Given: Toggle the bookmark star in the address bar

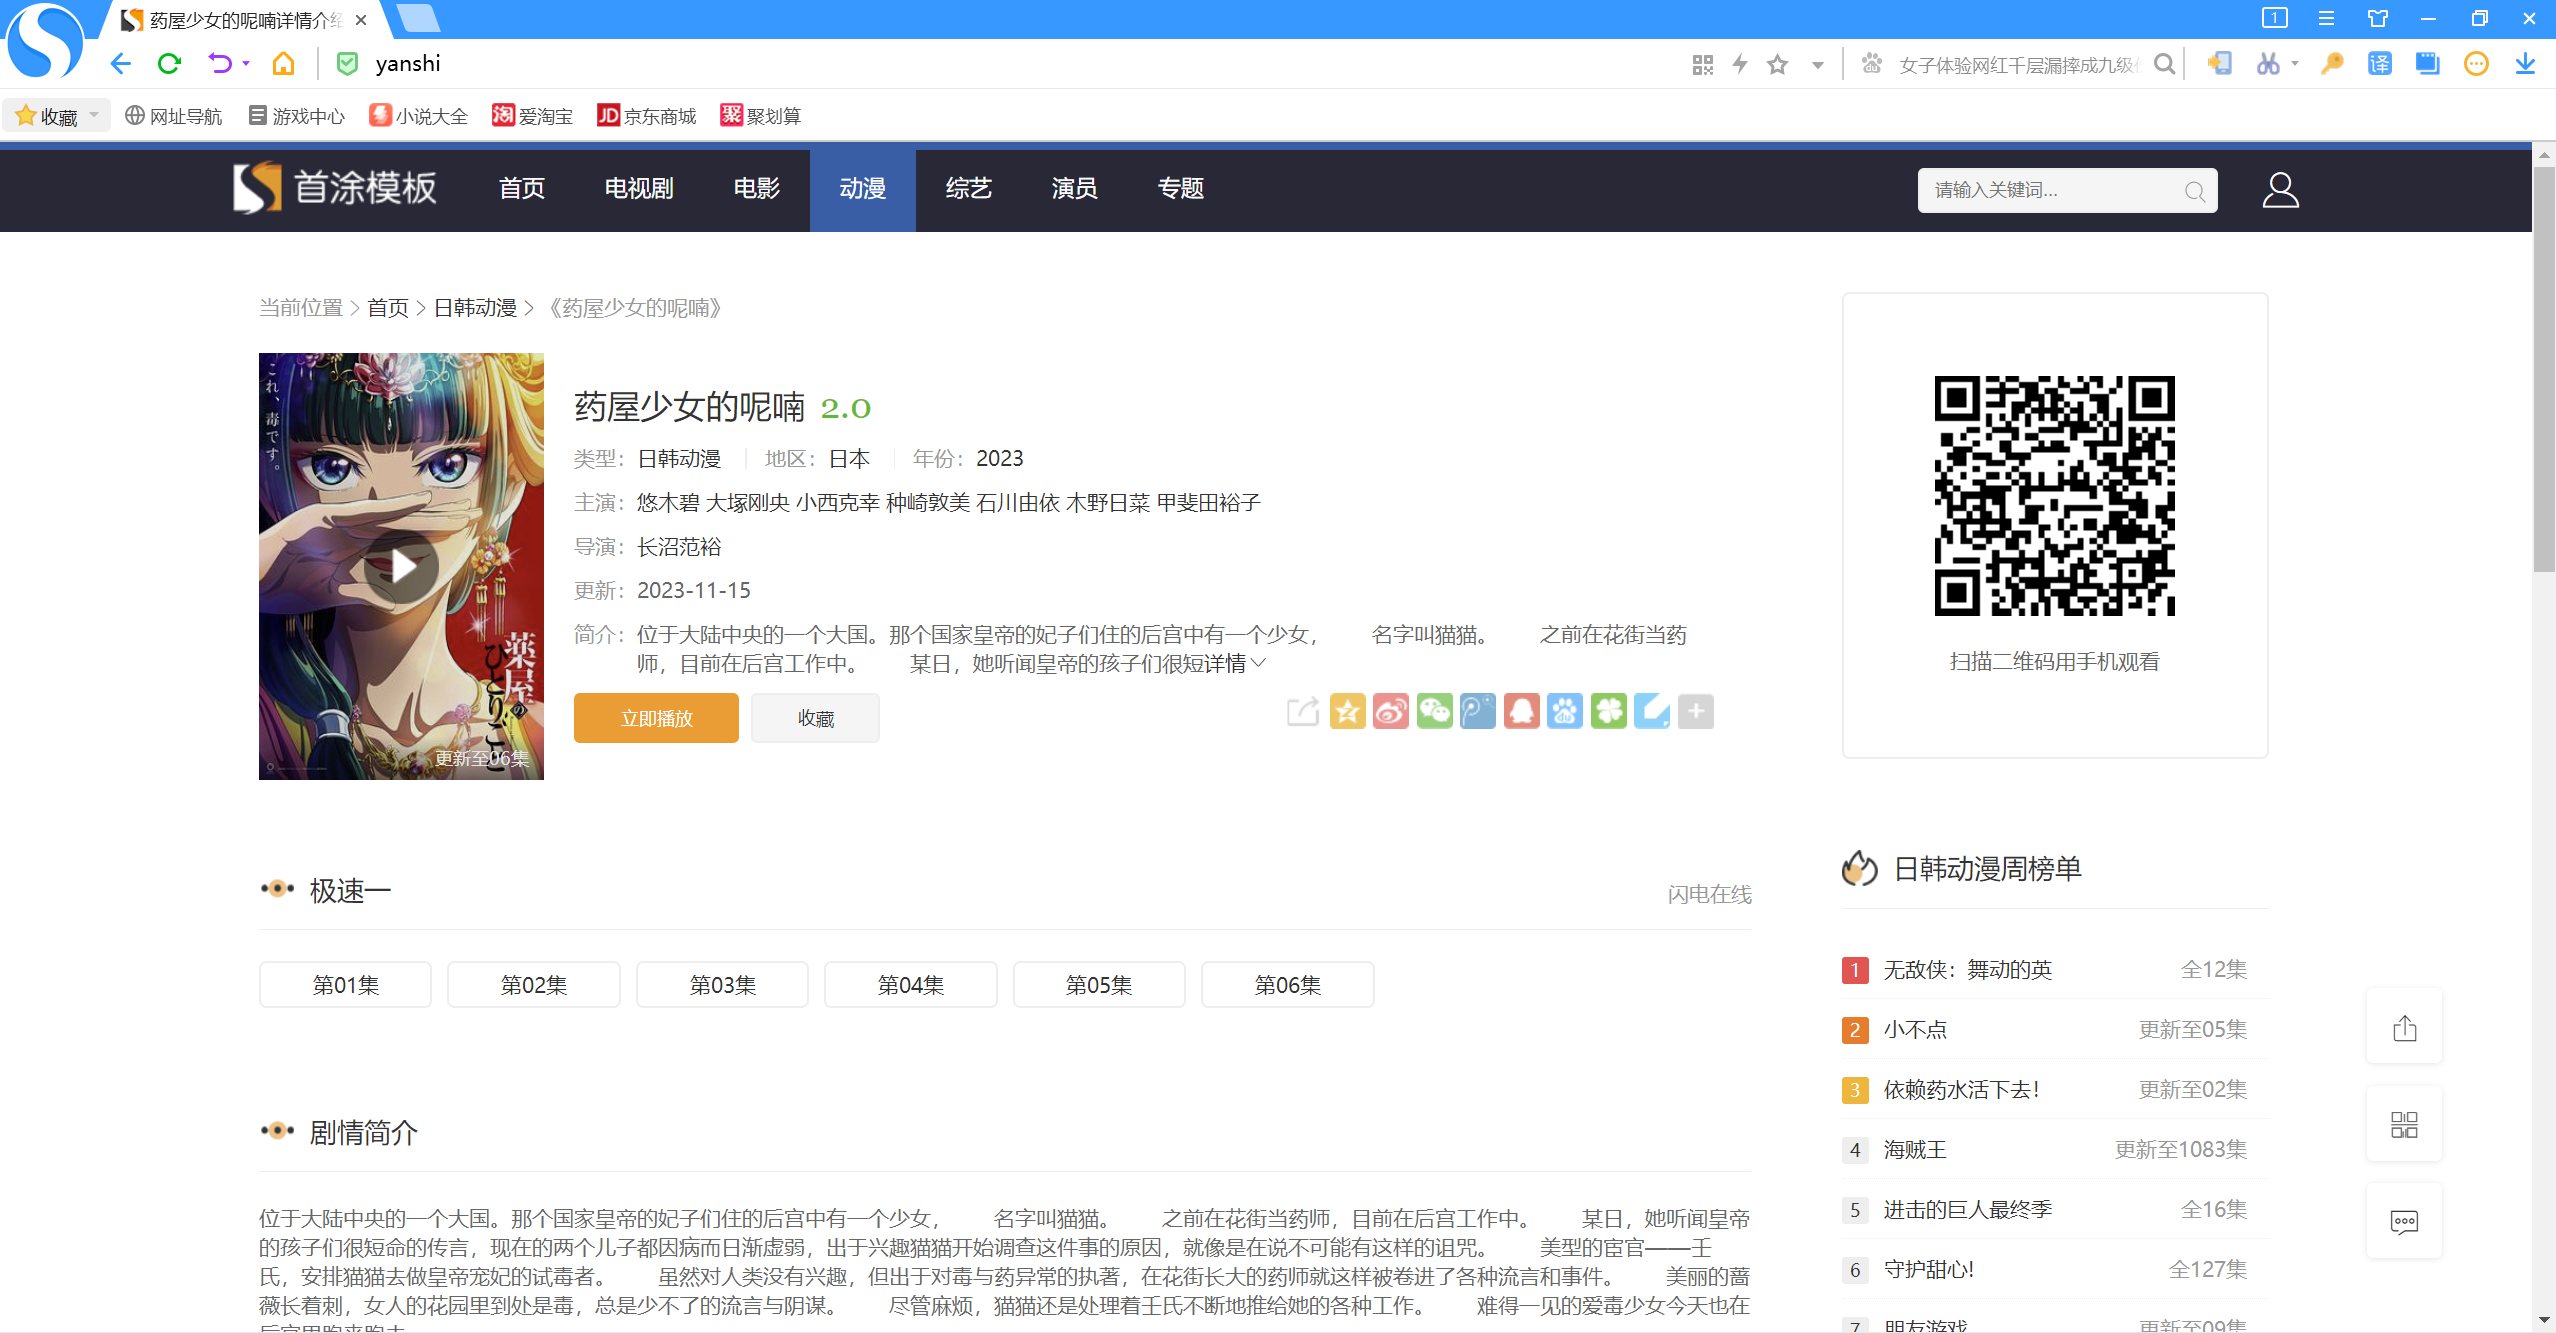Looking at the screenshot, I should point(1777,65).
